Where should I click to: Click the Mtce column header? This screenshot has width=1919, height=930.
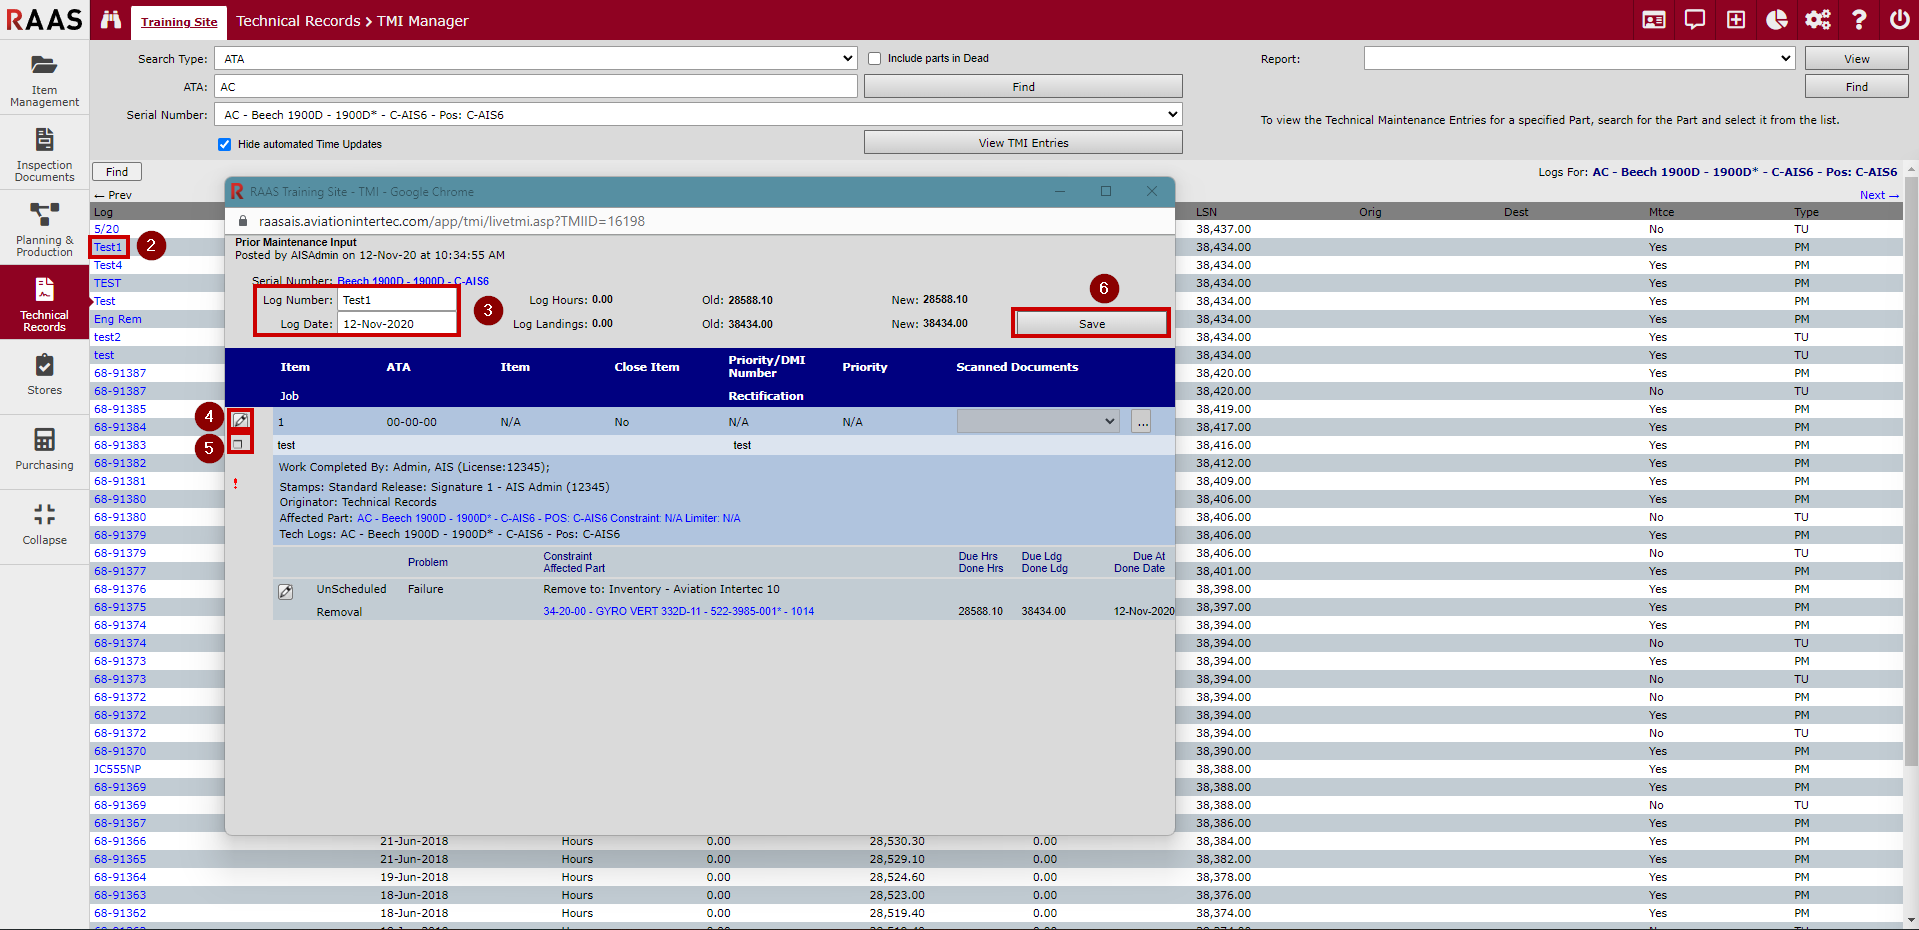1661,212
